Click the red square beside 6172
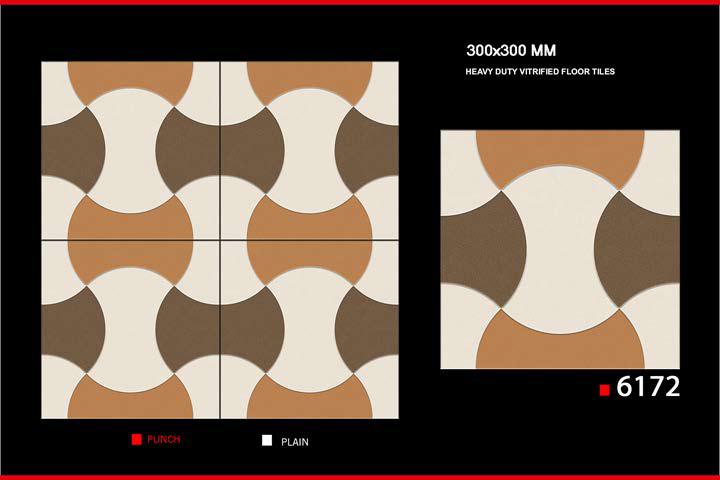Screen dimensions: 720x480 tap(604, 390)
